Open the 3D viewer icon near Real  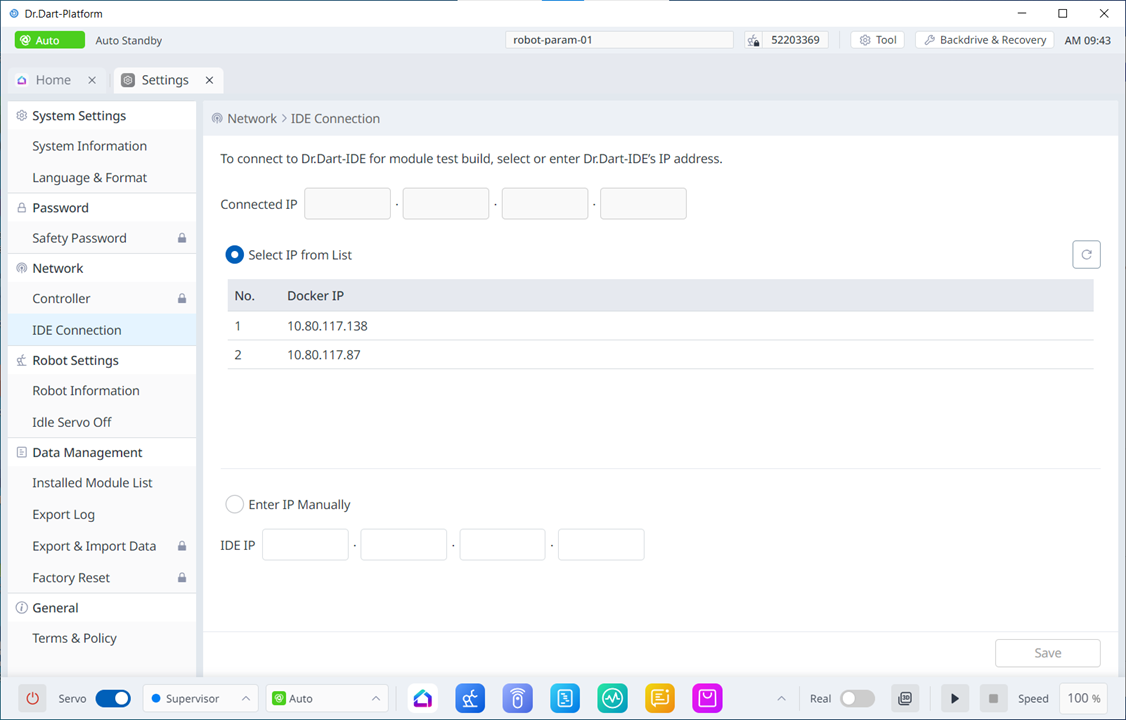click(905, 698)
